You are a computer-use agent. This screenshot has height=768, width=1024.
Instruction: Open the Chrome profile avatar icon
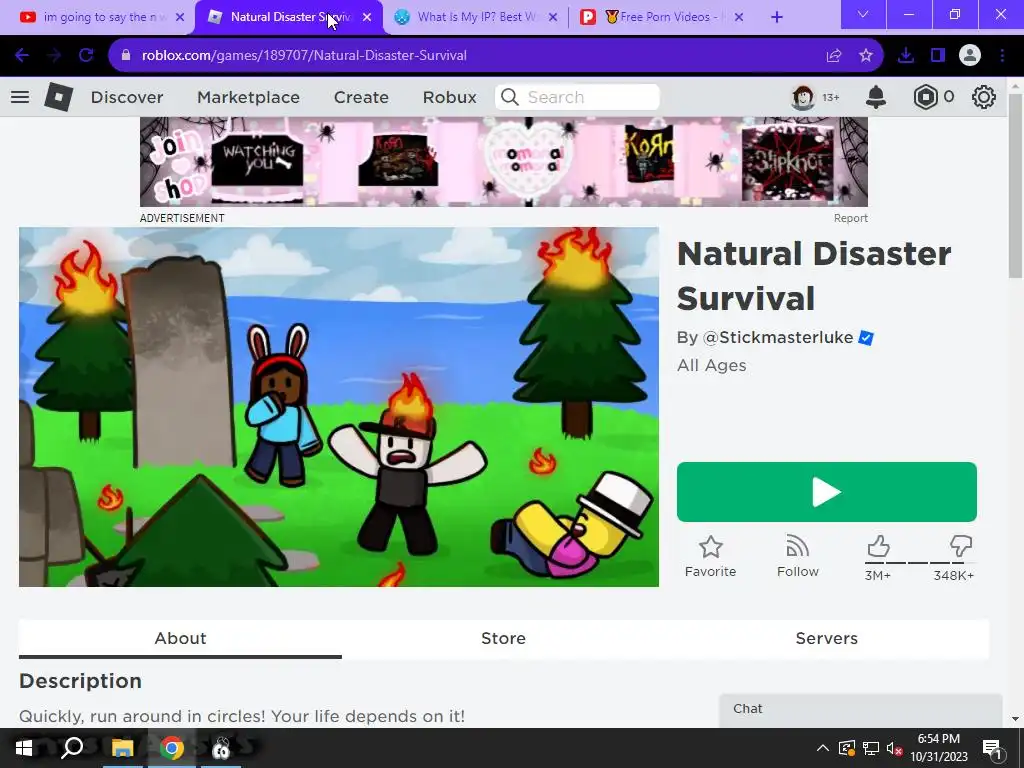pos(970,56)
